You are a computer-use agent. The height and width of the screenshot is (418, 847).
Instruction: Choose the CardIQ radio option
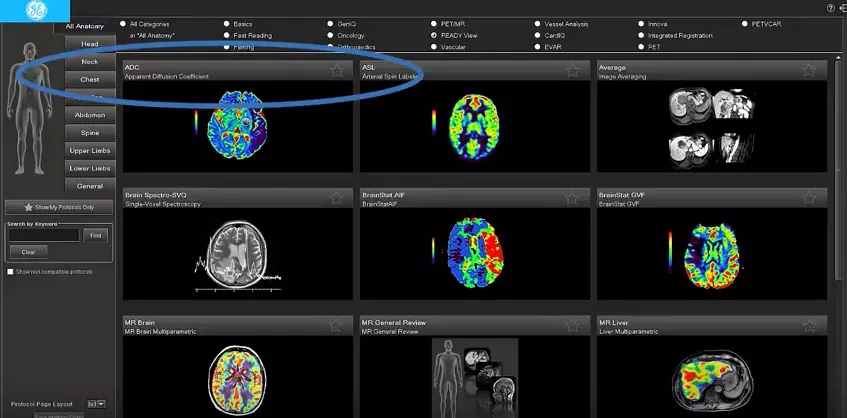(537, 36)
